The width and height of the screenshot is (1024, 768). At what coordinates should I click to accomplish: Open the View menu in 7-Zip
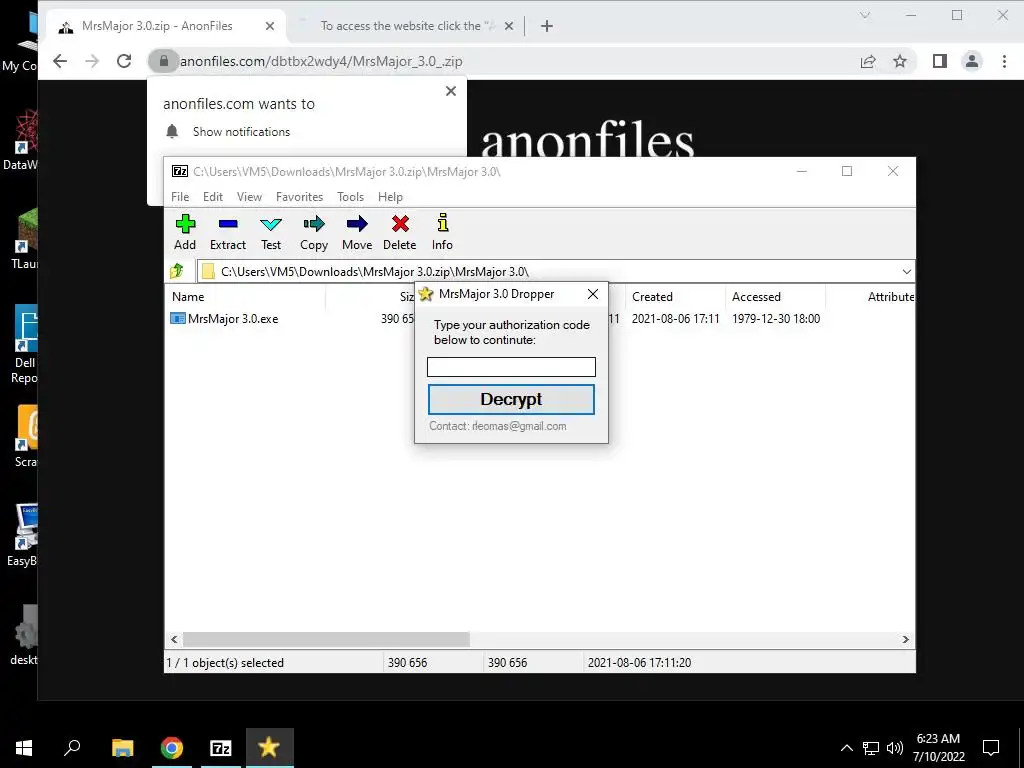[249, 197]
